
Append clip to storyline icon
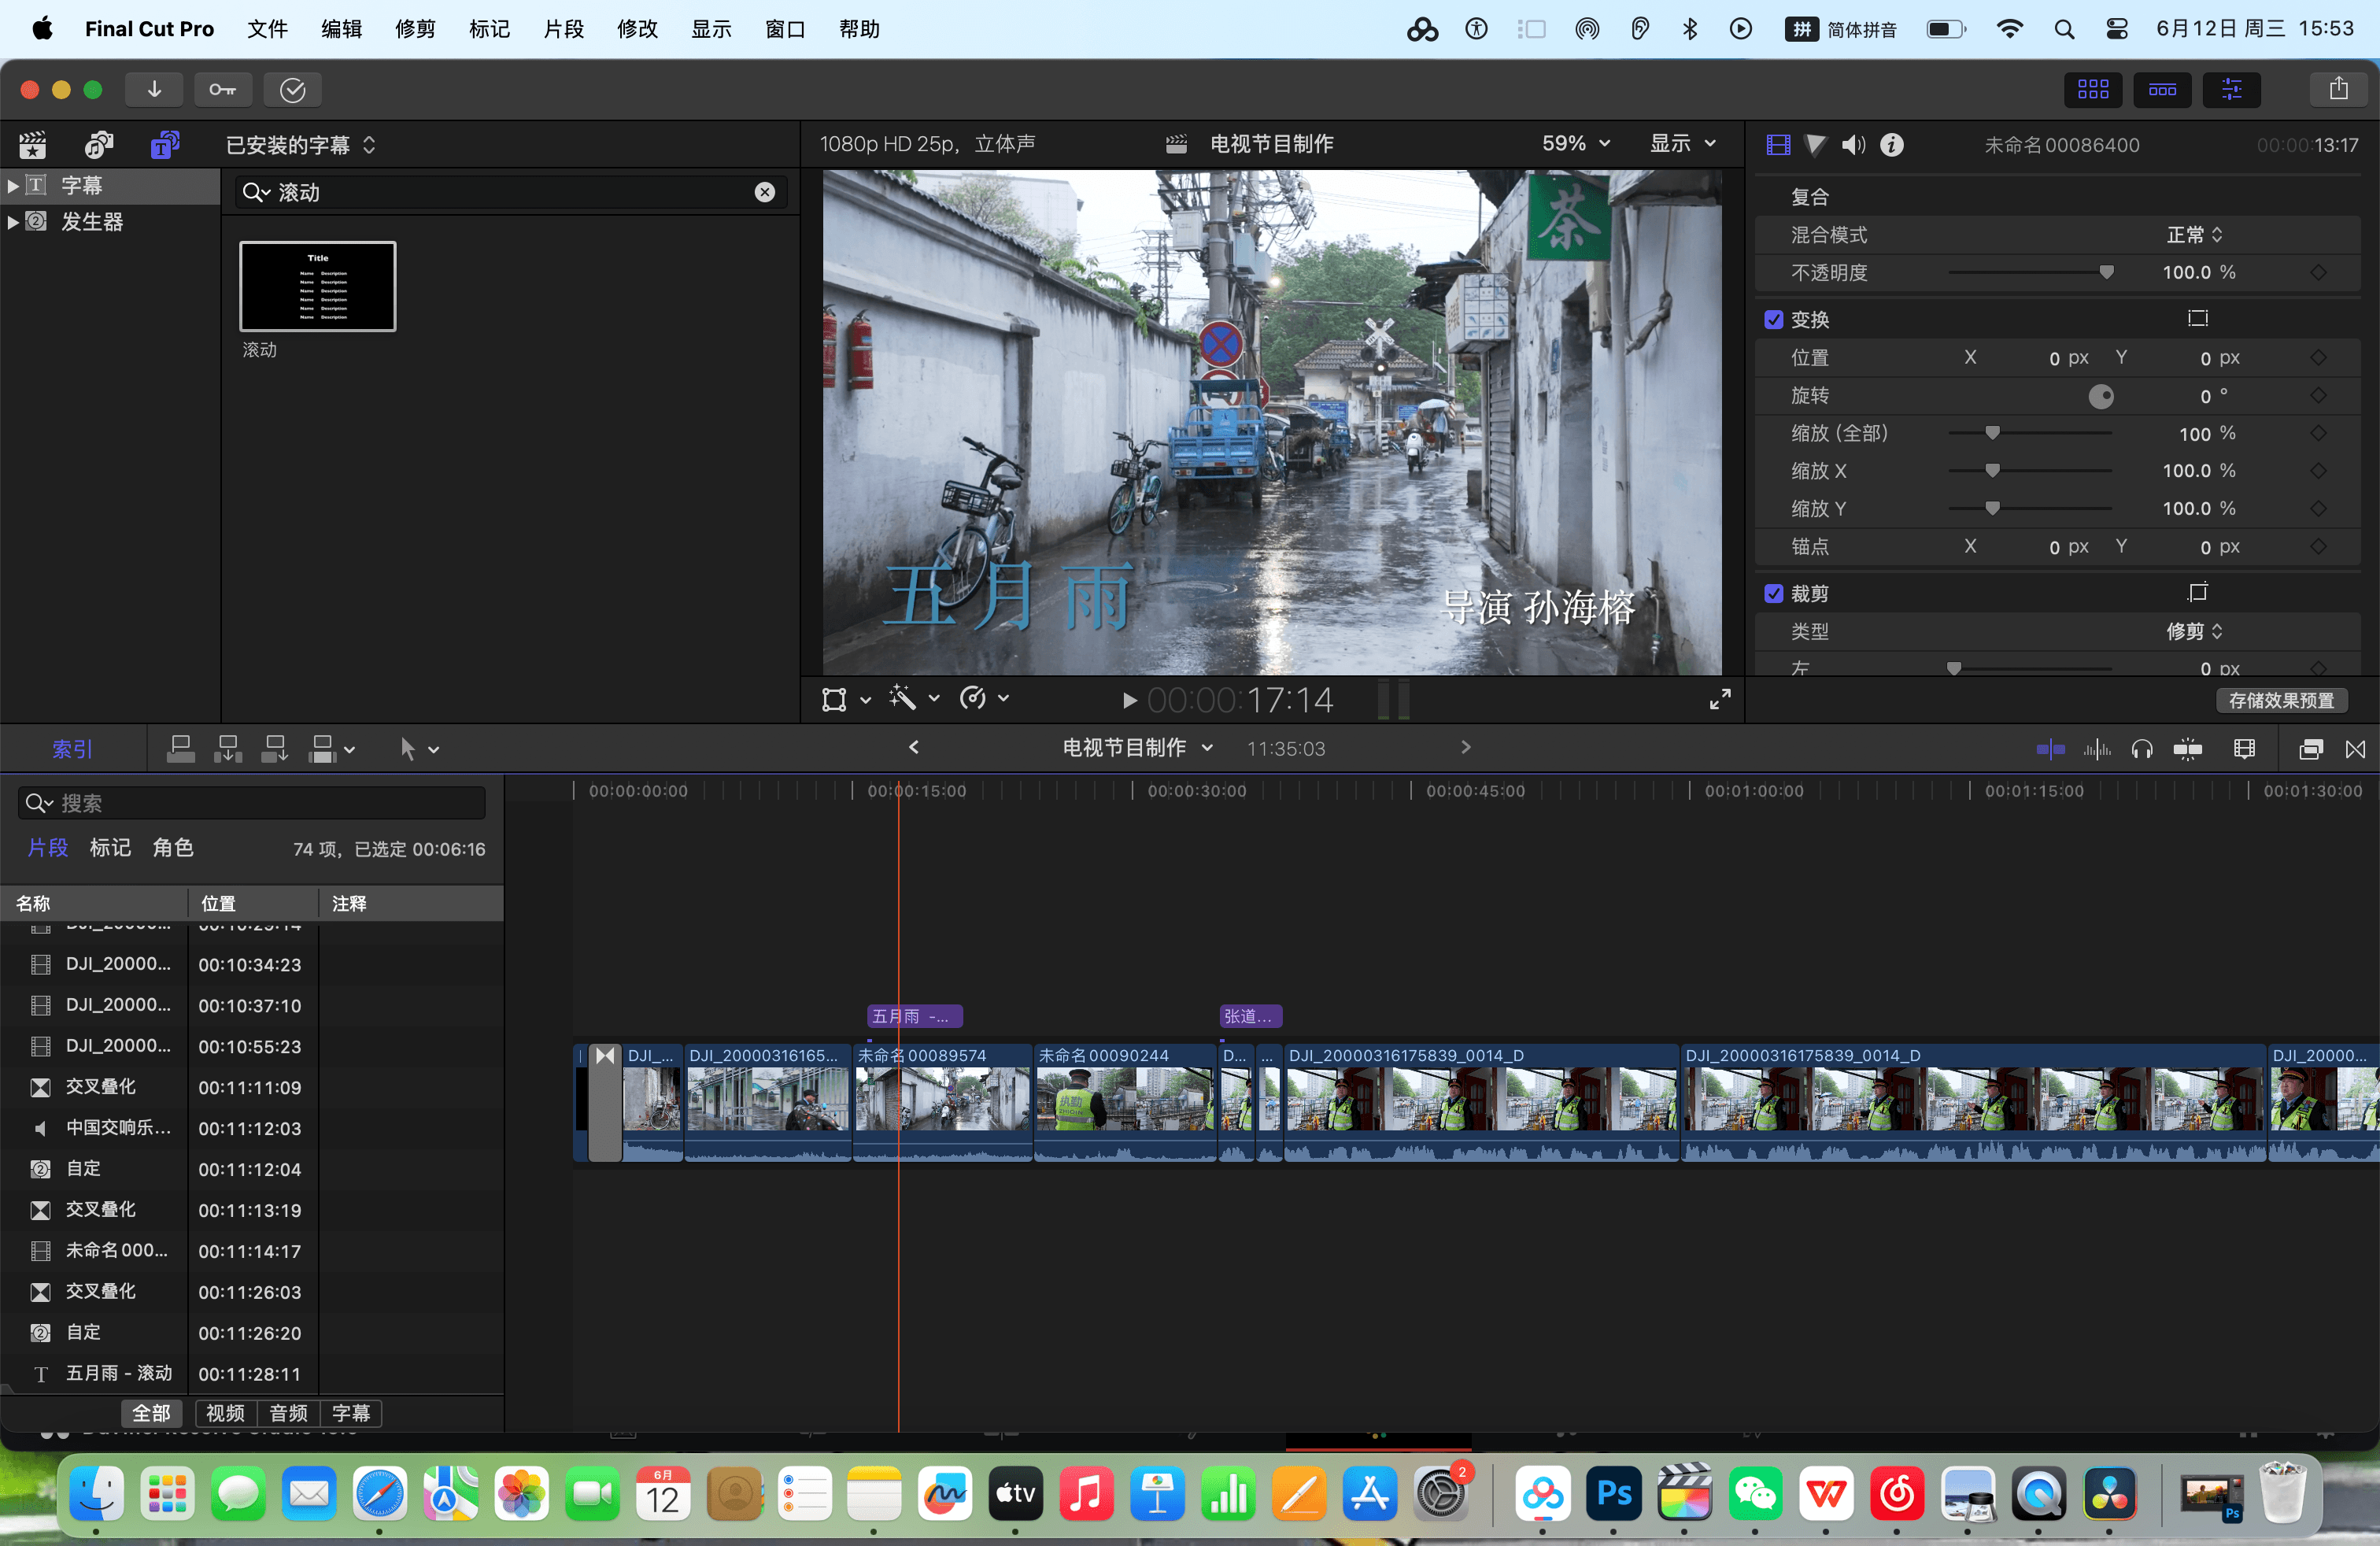275,749
